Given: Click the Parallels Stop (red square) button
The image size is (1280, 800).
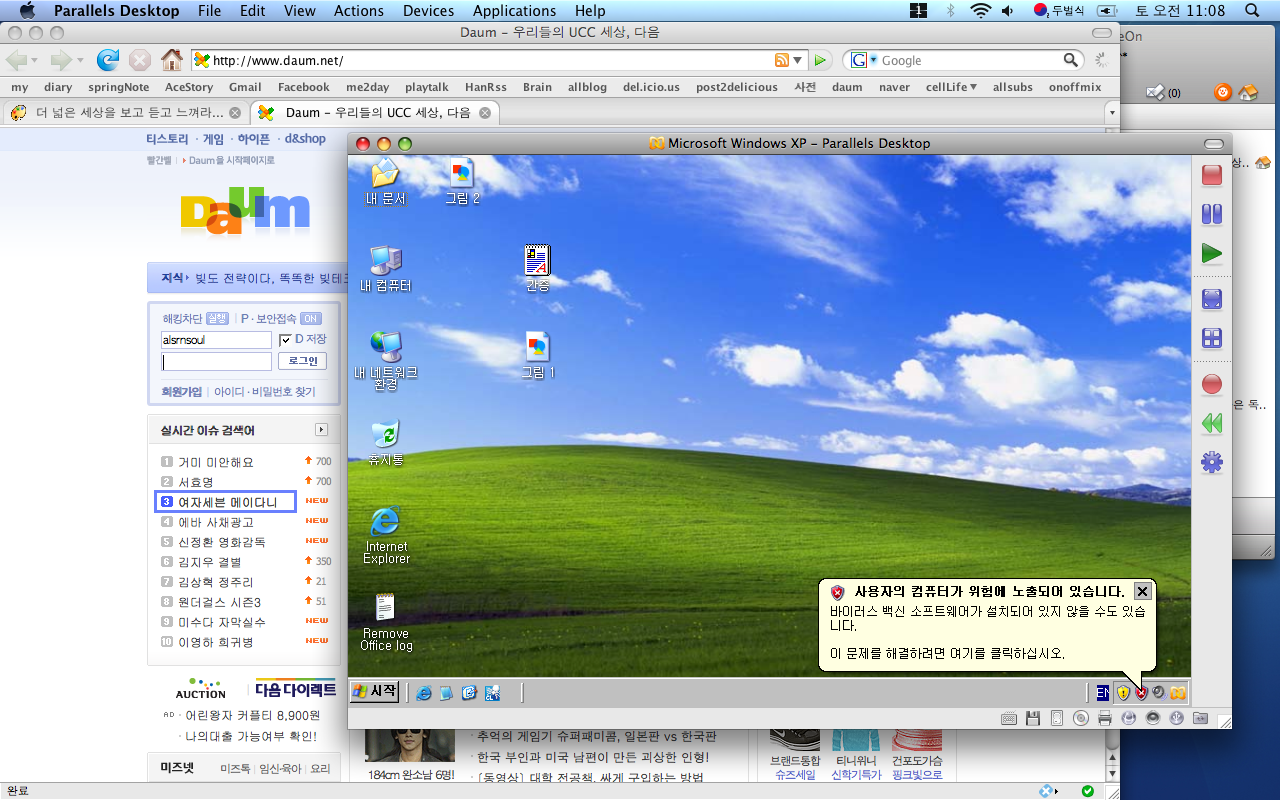Looking at the screenshot, I should [1212, 175].
